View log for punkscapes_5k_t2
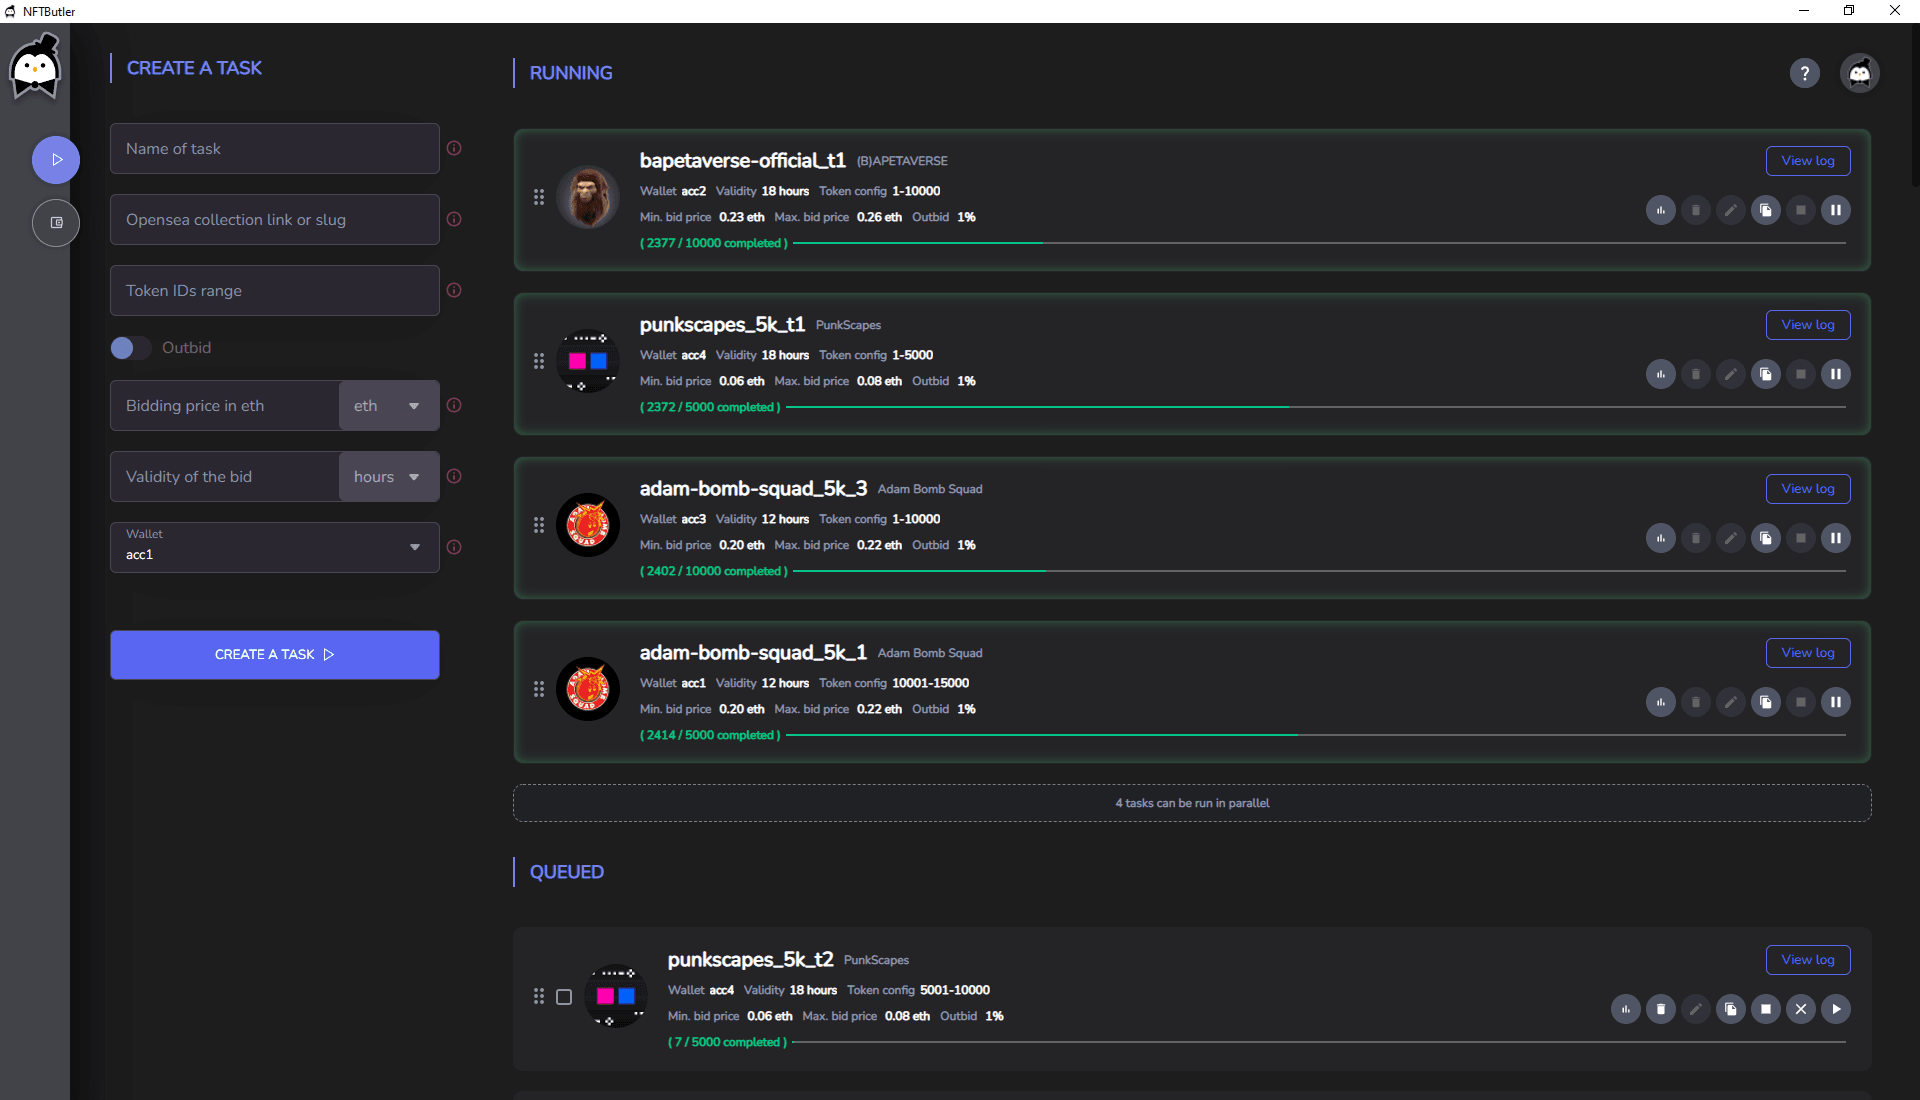This screenshot has width=1920, height=1100. pos(1808,960)
